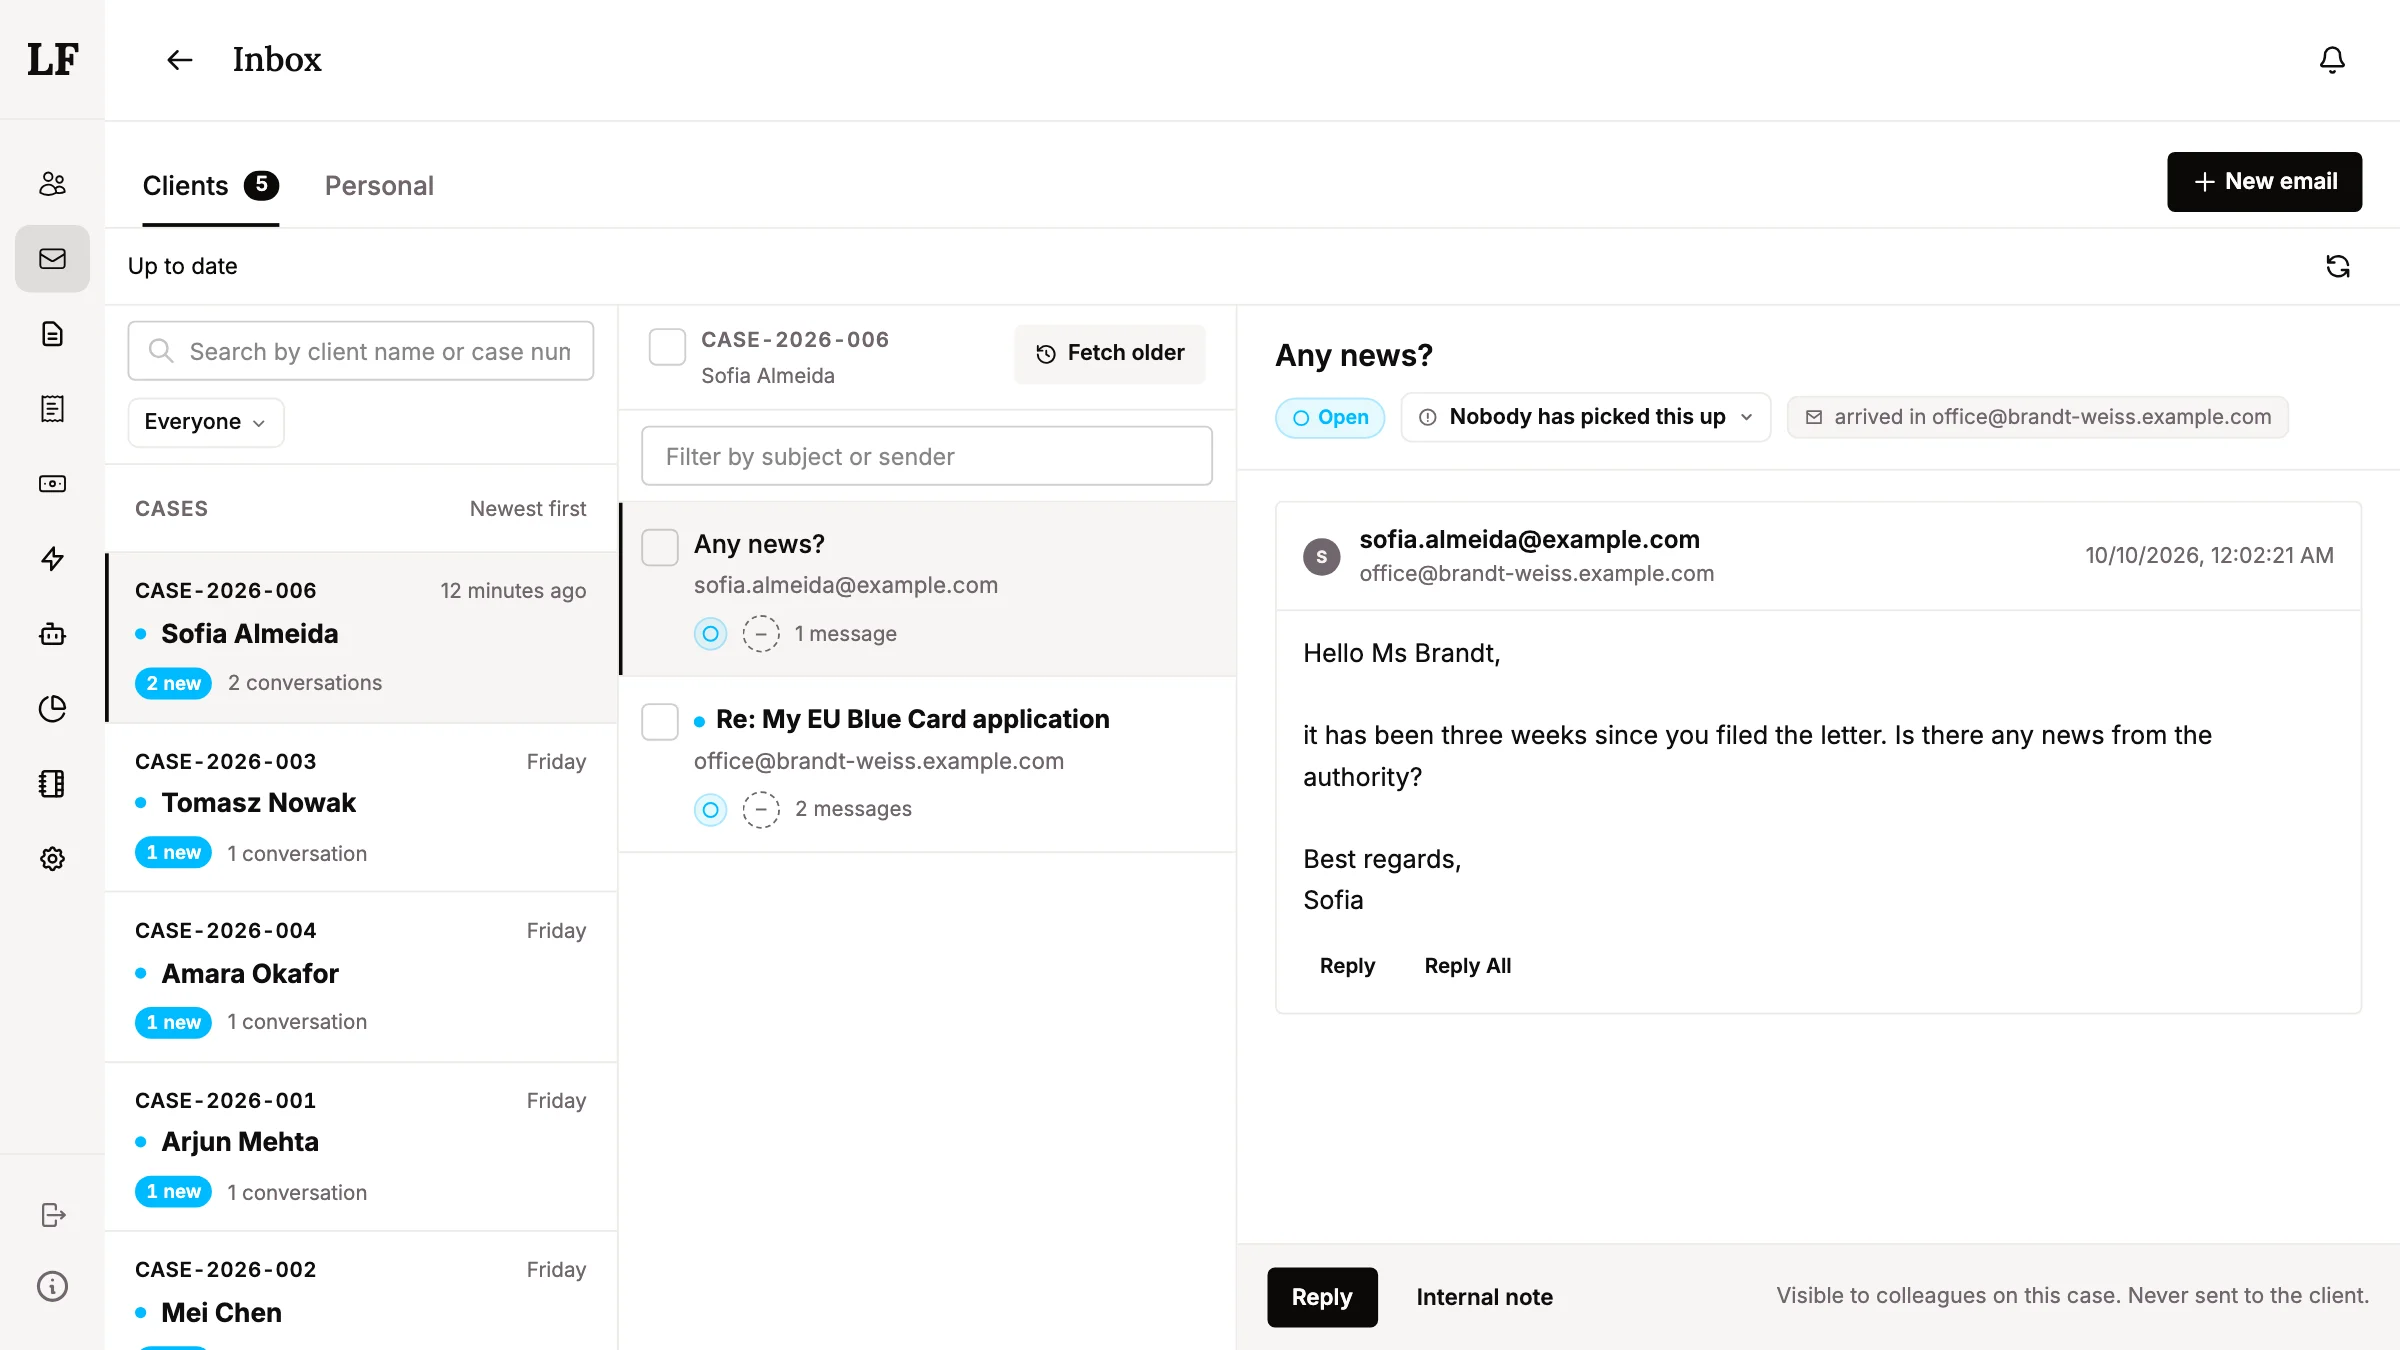Open the Nobody has picked this up dropdown

coord(1585,417)
